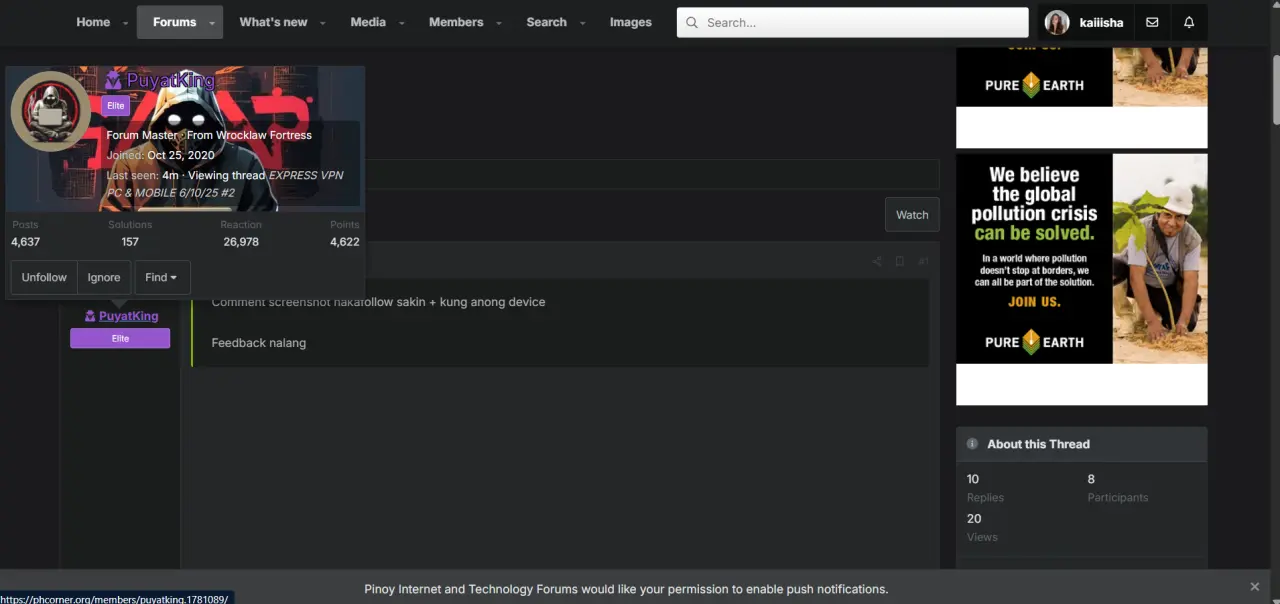The height and width of the screenshot is (604, 1280).
Task: Click 'Forum Master' title in member card
Action: pyautogui.click(x=142, y=135)
